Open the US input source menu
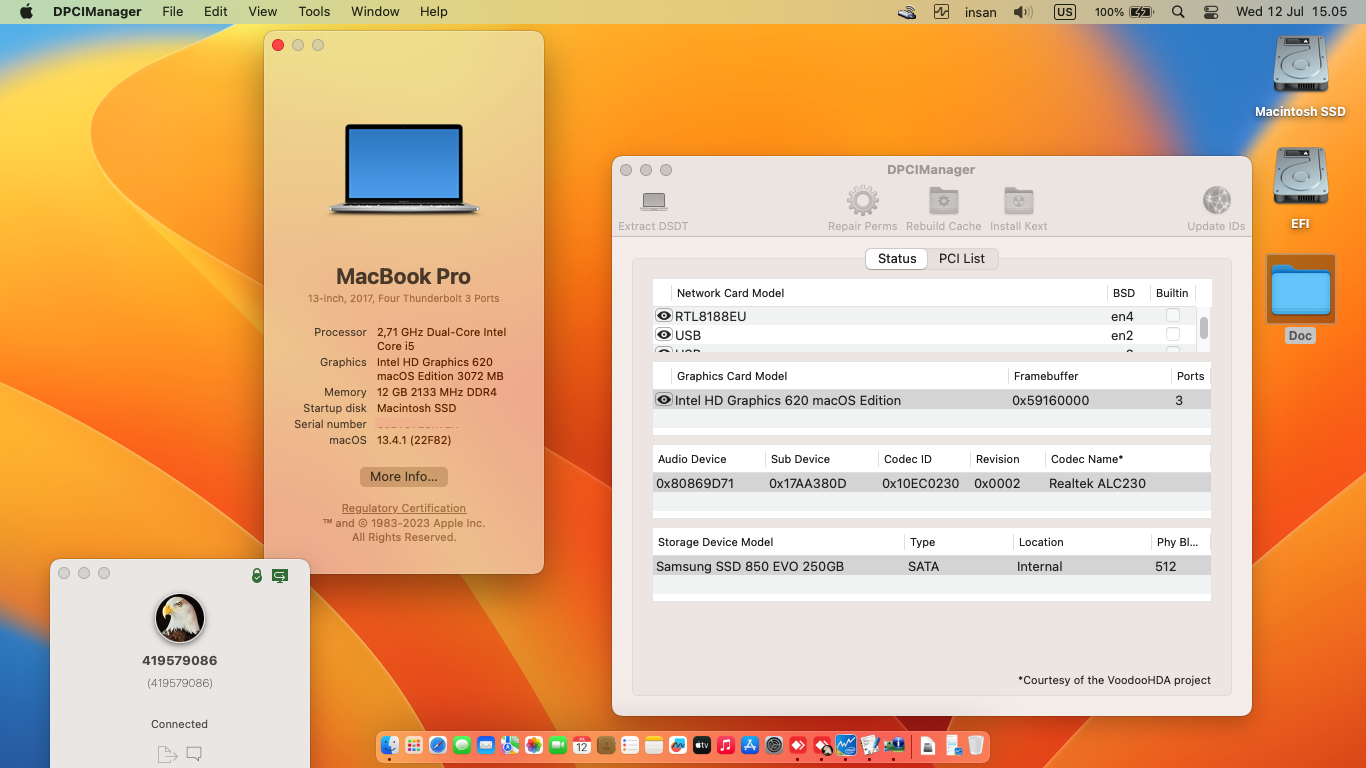 pyautogui.click(x=1065, y=12)
